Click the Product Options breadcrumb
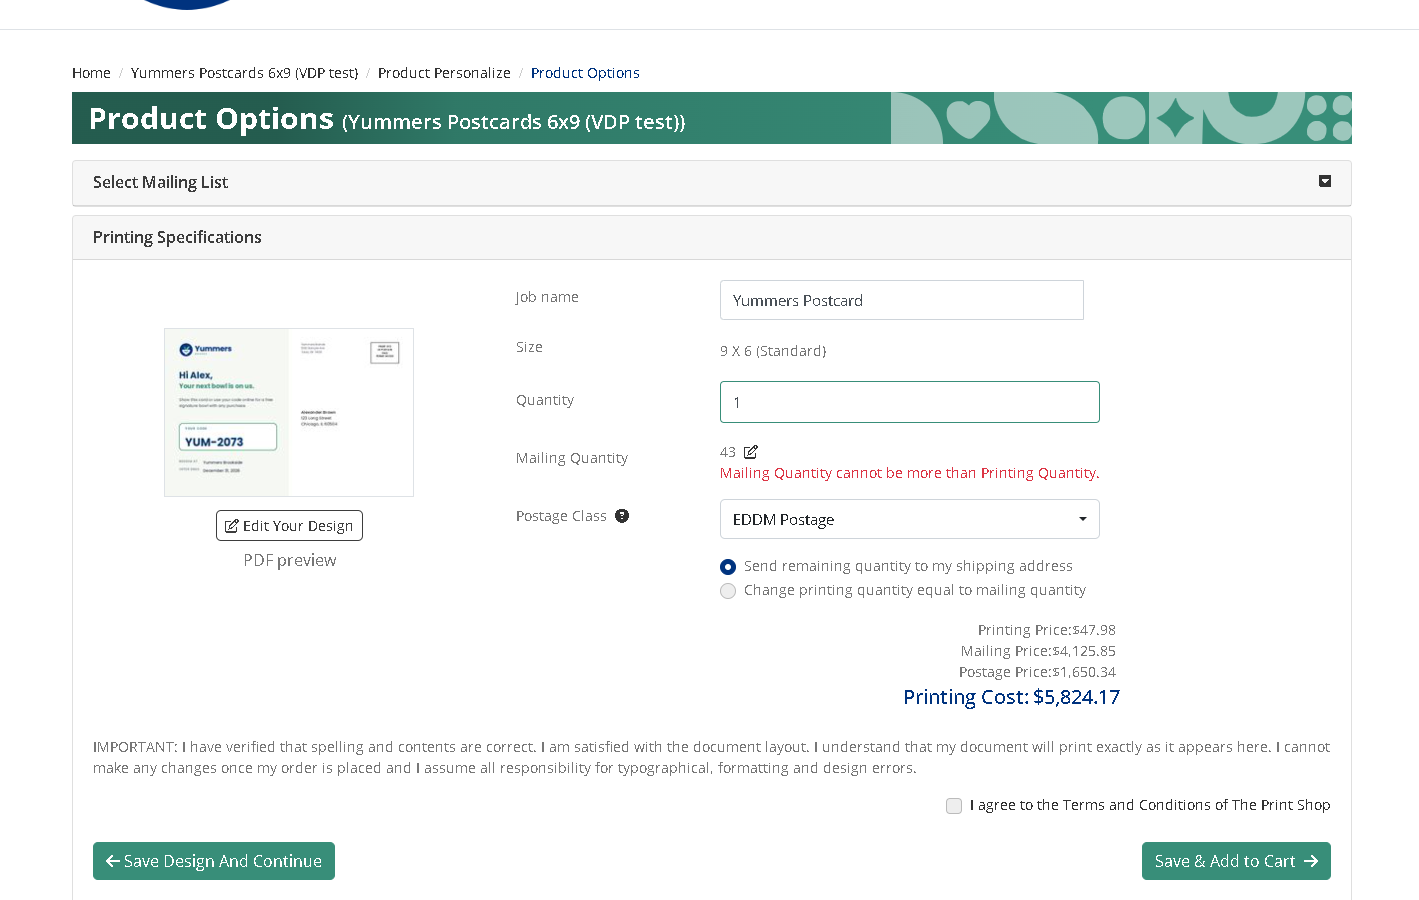This screenshot has height=900, width=1419. (x=585, y=73)
